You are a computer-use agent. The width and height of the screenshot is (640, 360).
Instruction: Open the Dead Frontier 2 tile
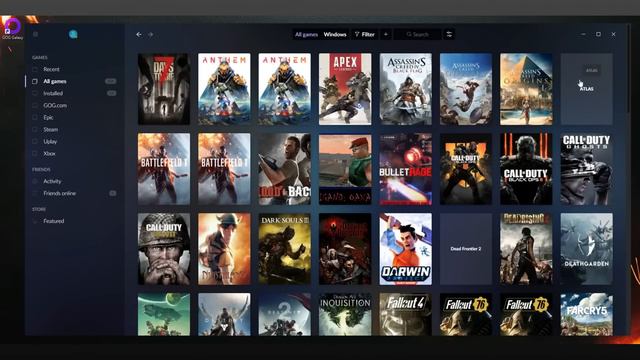[x=466, y=249]
